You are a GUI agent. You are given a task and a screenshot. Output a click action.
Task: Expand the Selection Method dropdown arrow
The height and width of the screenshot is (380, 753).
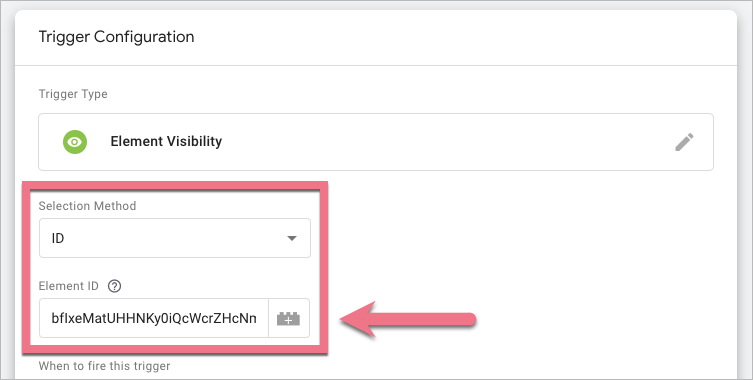(x=291, y=238)
